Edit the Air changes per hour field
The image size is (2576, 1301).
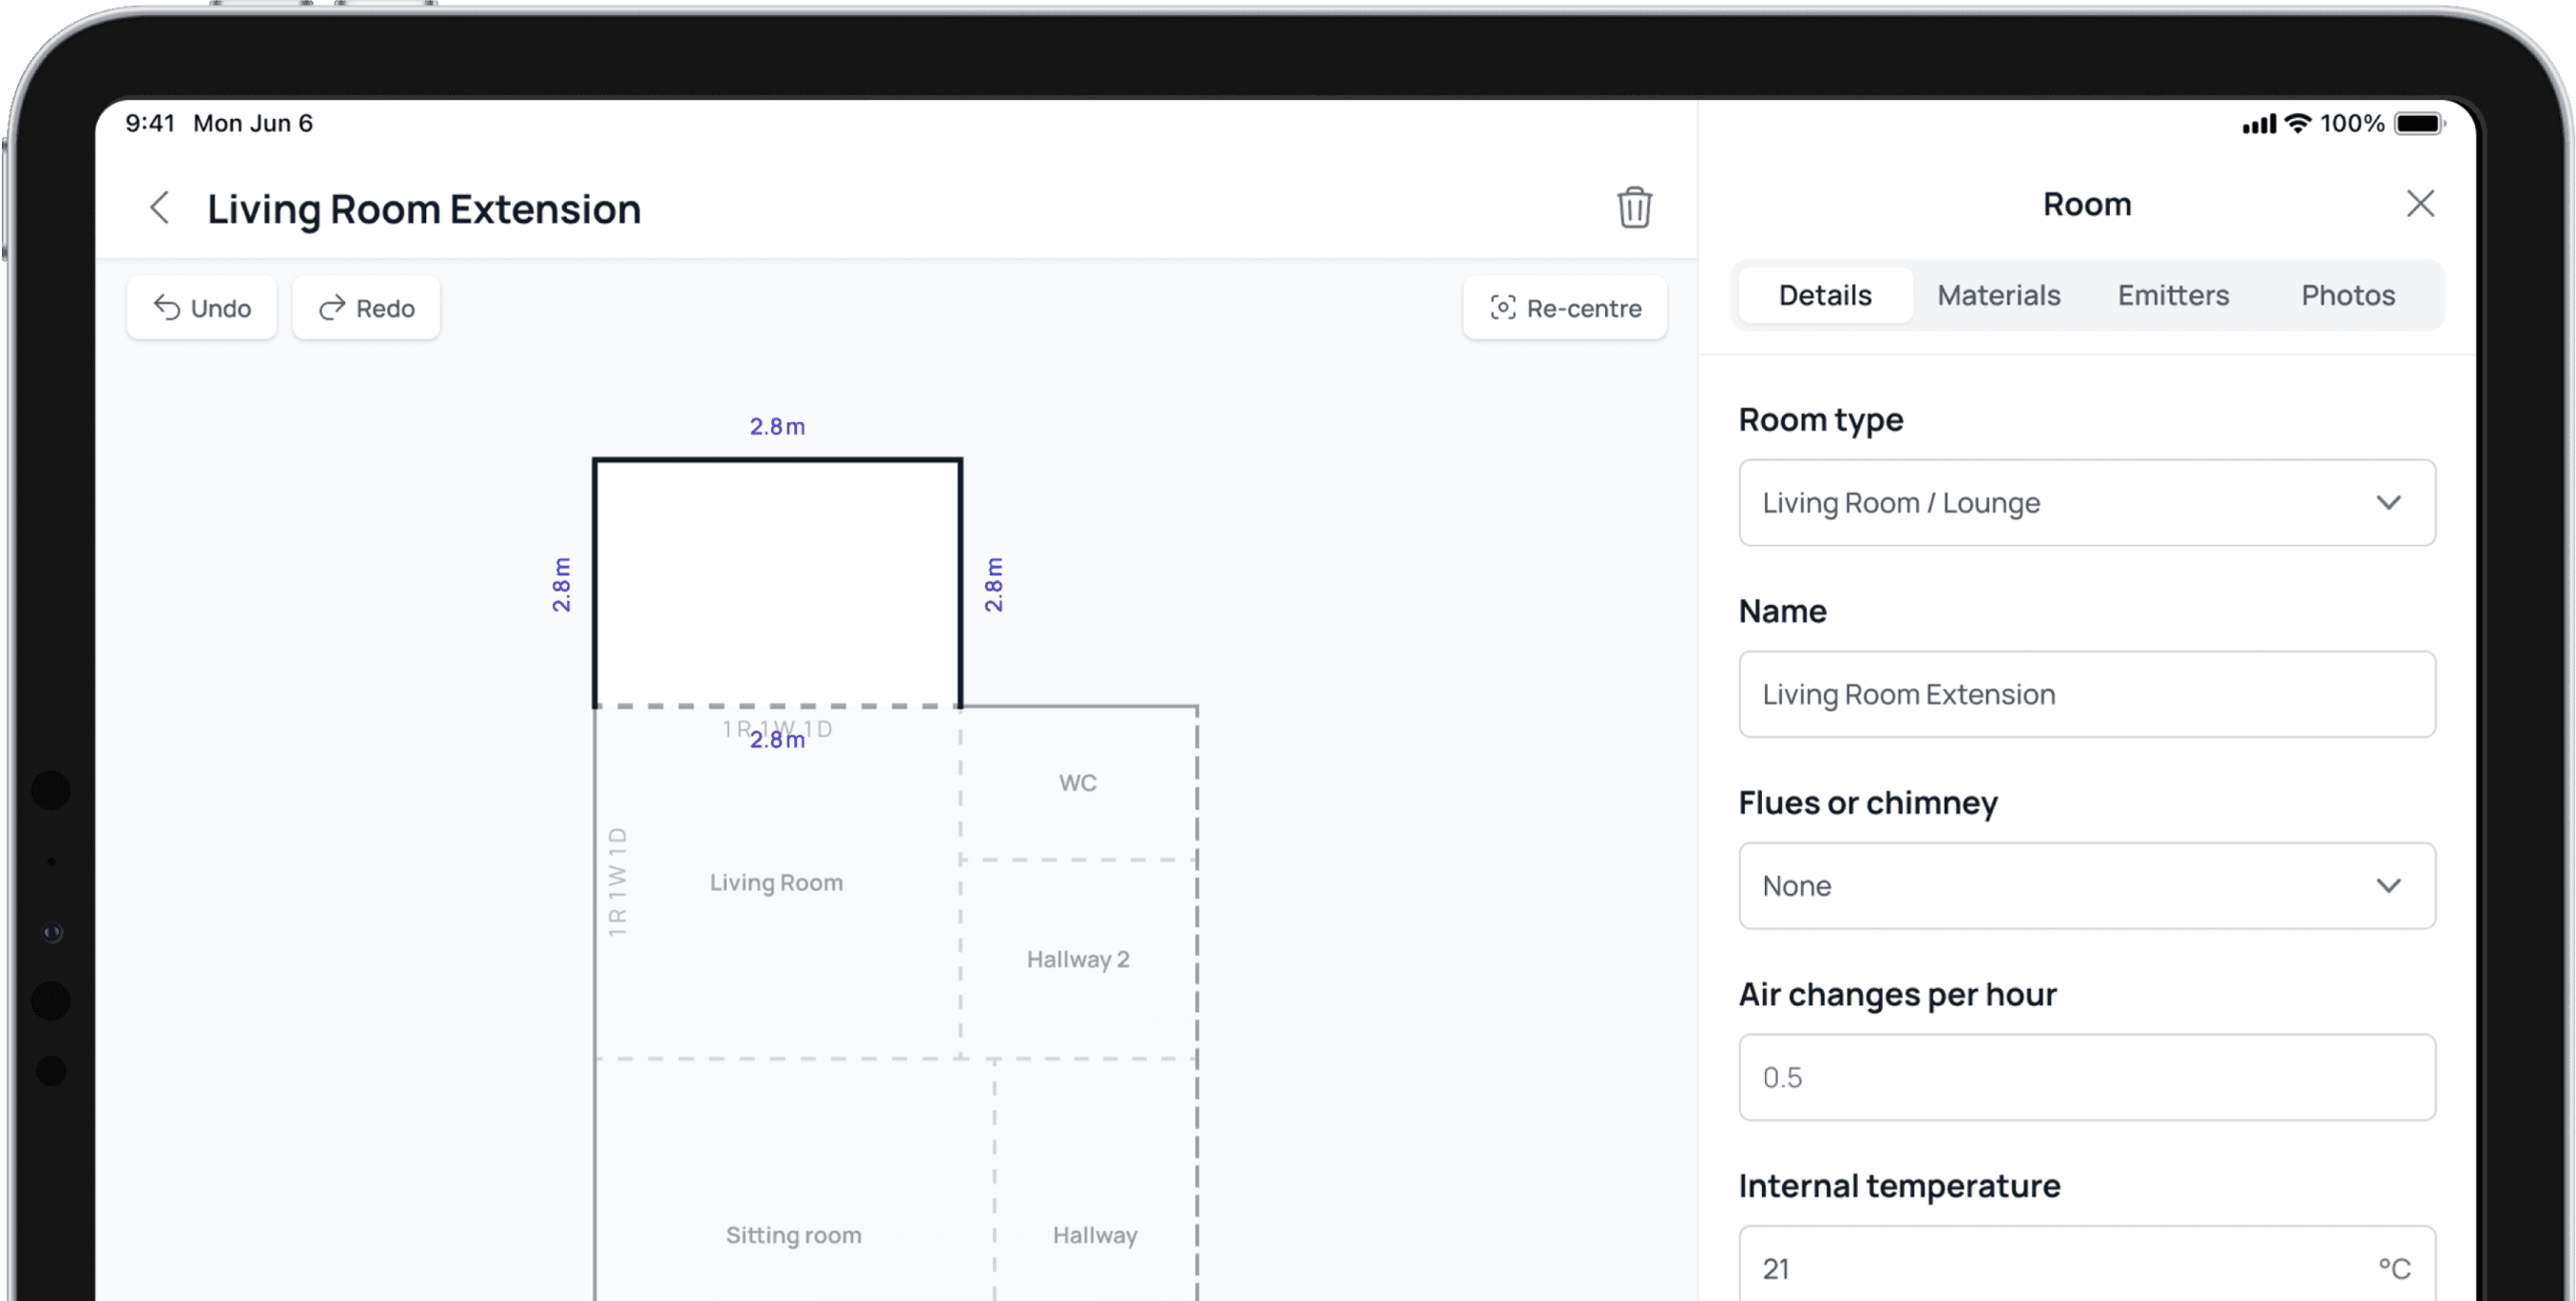pos(2086,1077)
